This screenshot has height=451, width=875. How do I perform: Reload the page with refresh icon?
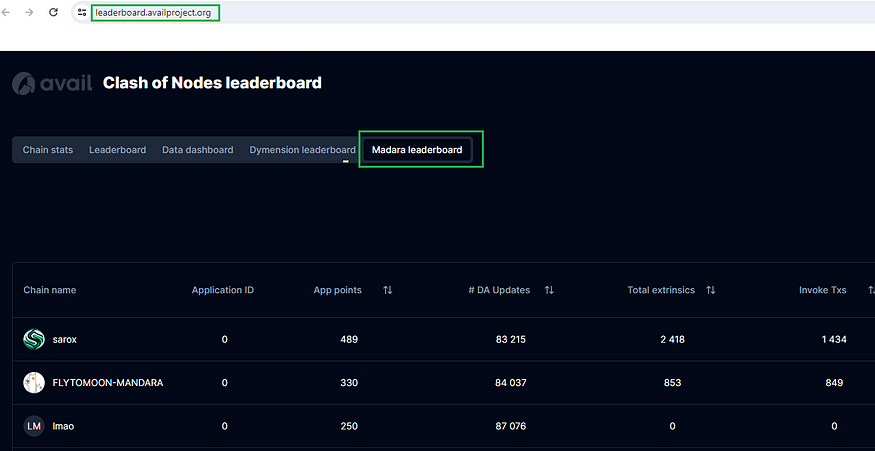coord(54,12)
